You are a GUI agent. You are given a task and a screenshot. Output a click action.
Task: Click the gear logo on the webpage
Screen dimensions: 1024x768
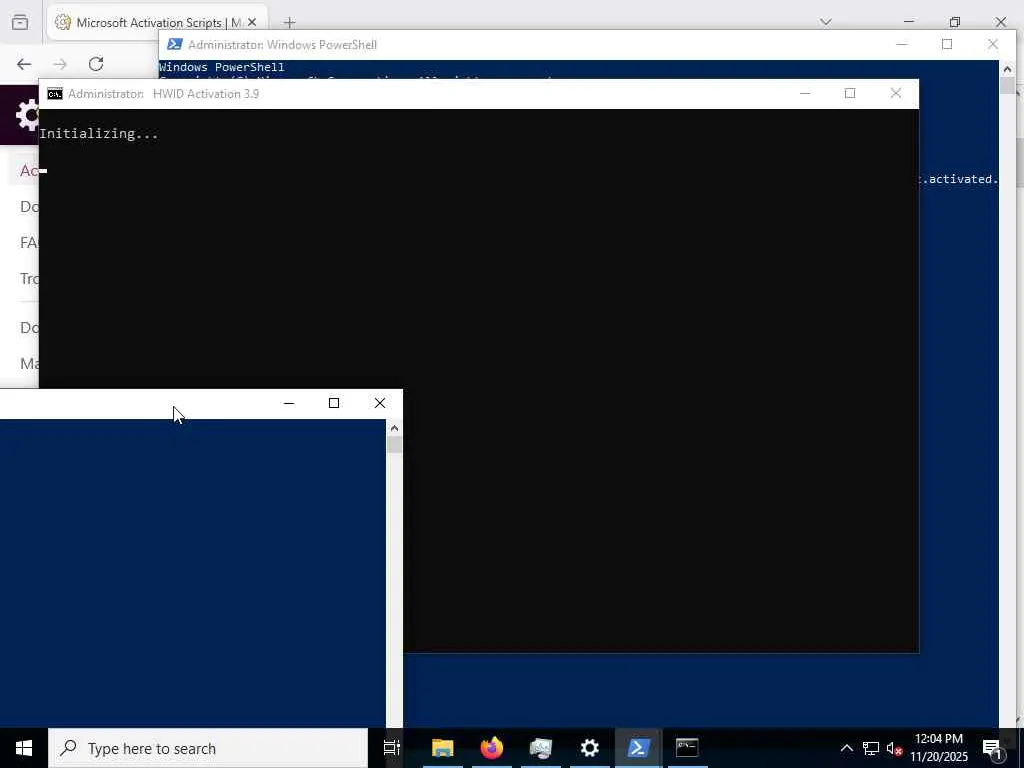[x=27, y=115]
